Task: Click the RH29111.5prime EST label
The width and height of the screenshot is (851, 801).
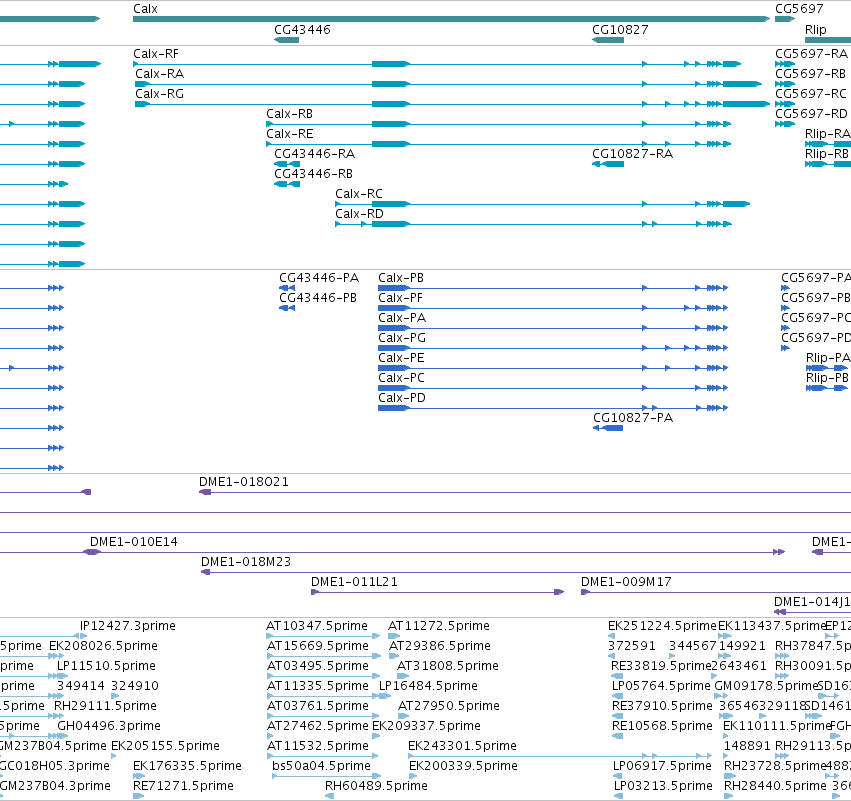Action: point(105,705)
